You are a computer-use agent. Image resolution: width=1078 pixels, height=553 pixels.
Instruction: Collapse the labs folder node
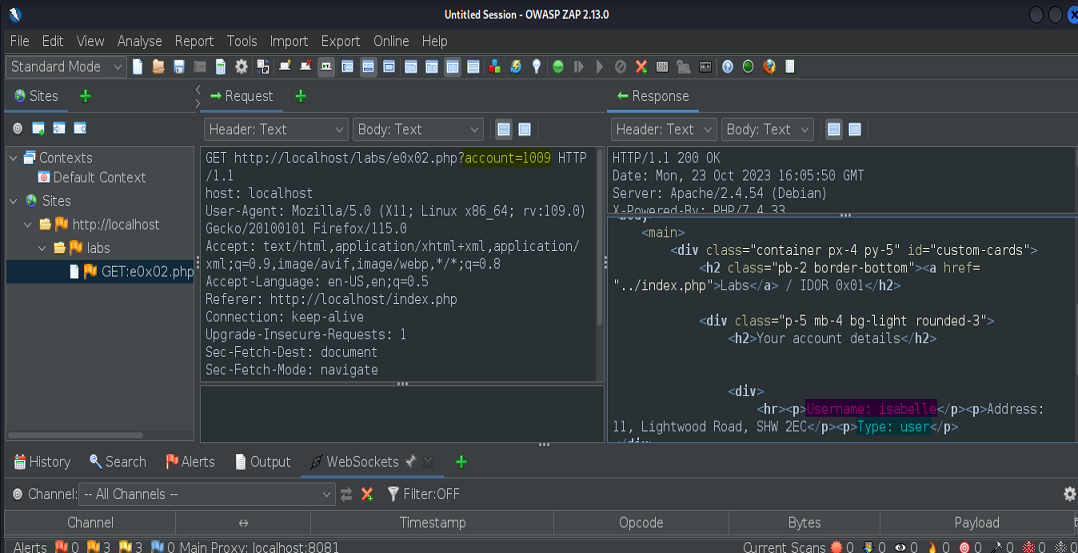tap(41, 248)
